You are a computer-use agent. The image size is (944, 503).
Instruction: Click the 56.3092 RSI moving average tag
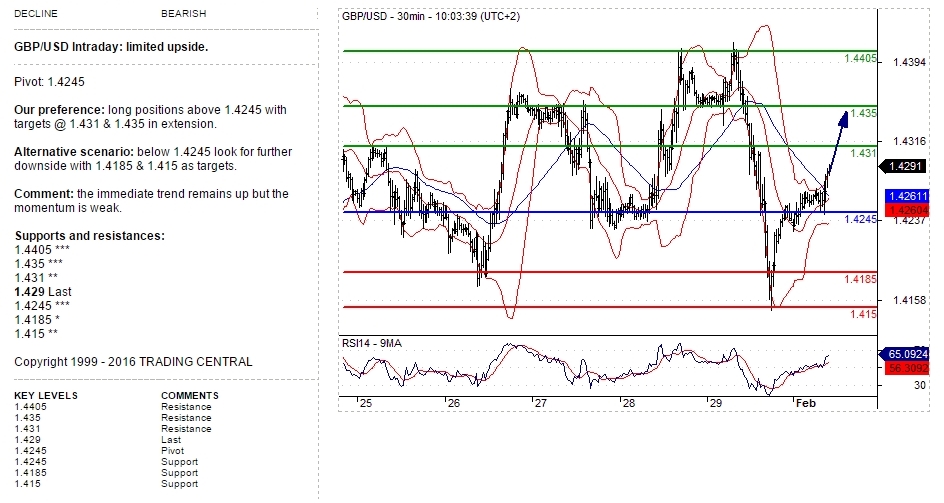tap(907, 367)
